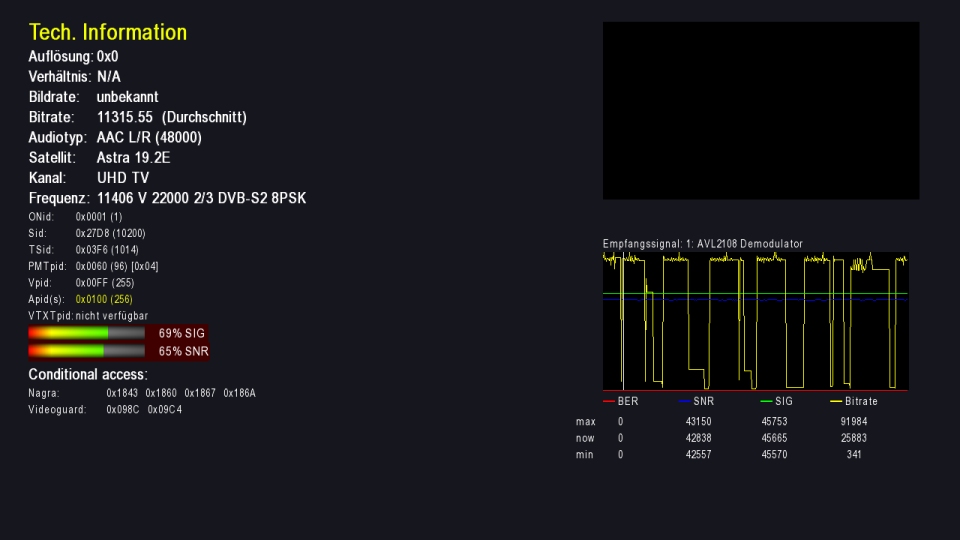Click Videoguard CAID 0x098C
The width and height of the screenshot is (960, 540).
(x=122, y=410)
